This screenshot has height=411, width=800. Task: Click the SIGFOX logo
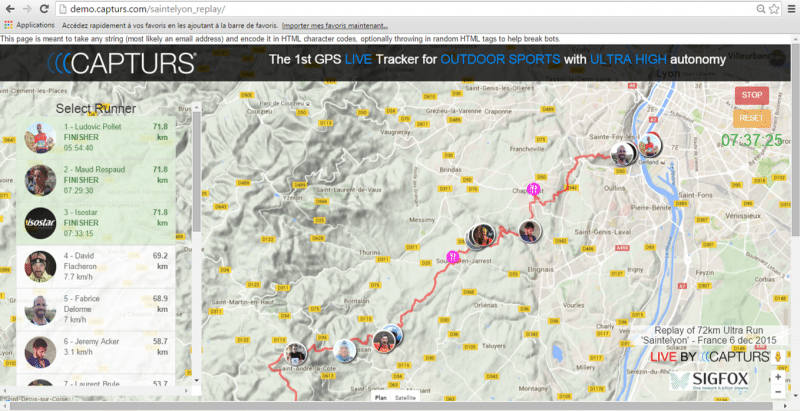click(710, 380)
